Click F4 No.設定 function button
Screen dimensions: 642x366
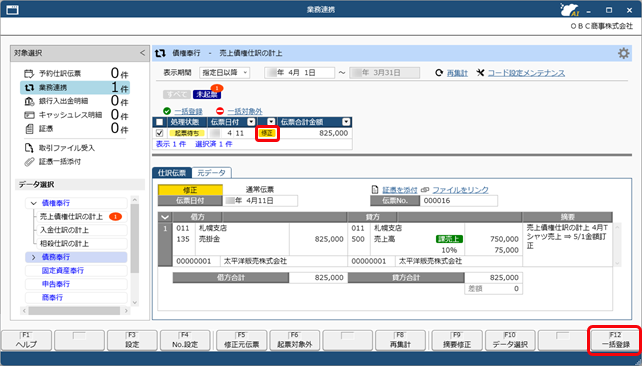[x=185, y=341]
